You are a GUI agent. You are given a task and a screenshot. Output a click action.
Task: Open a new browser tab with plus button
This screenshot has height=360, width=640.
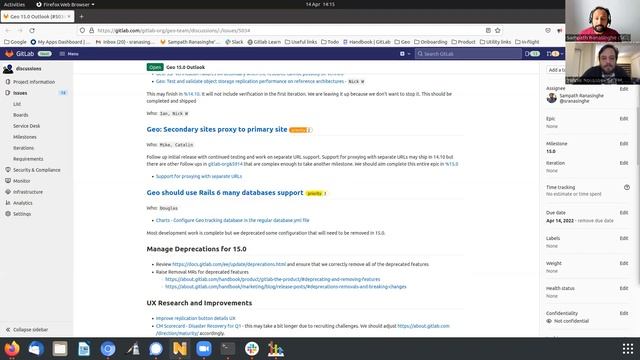[81, 16]
